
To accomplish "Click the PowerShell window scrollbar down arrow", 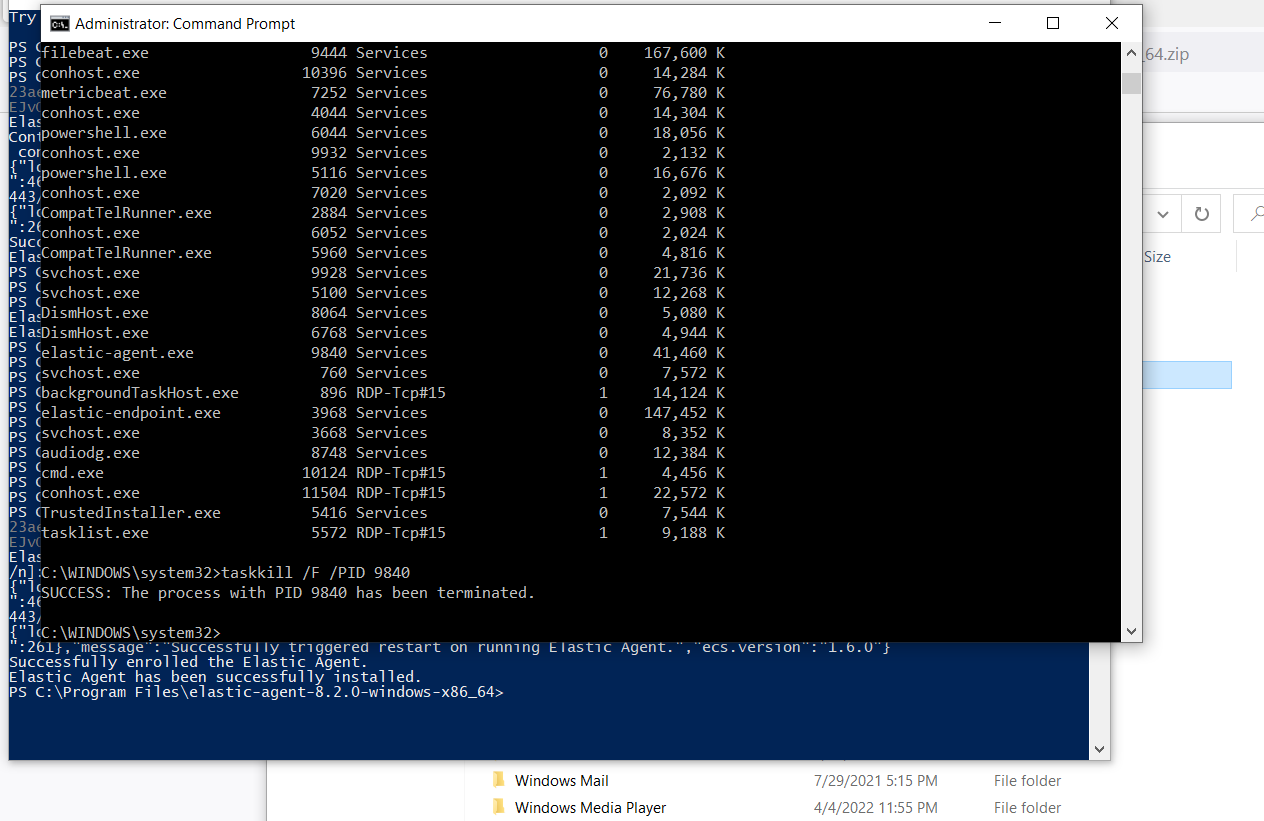I will [1099, 748].
